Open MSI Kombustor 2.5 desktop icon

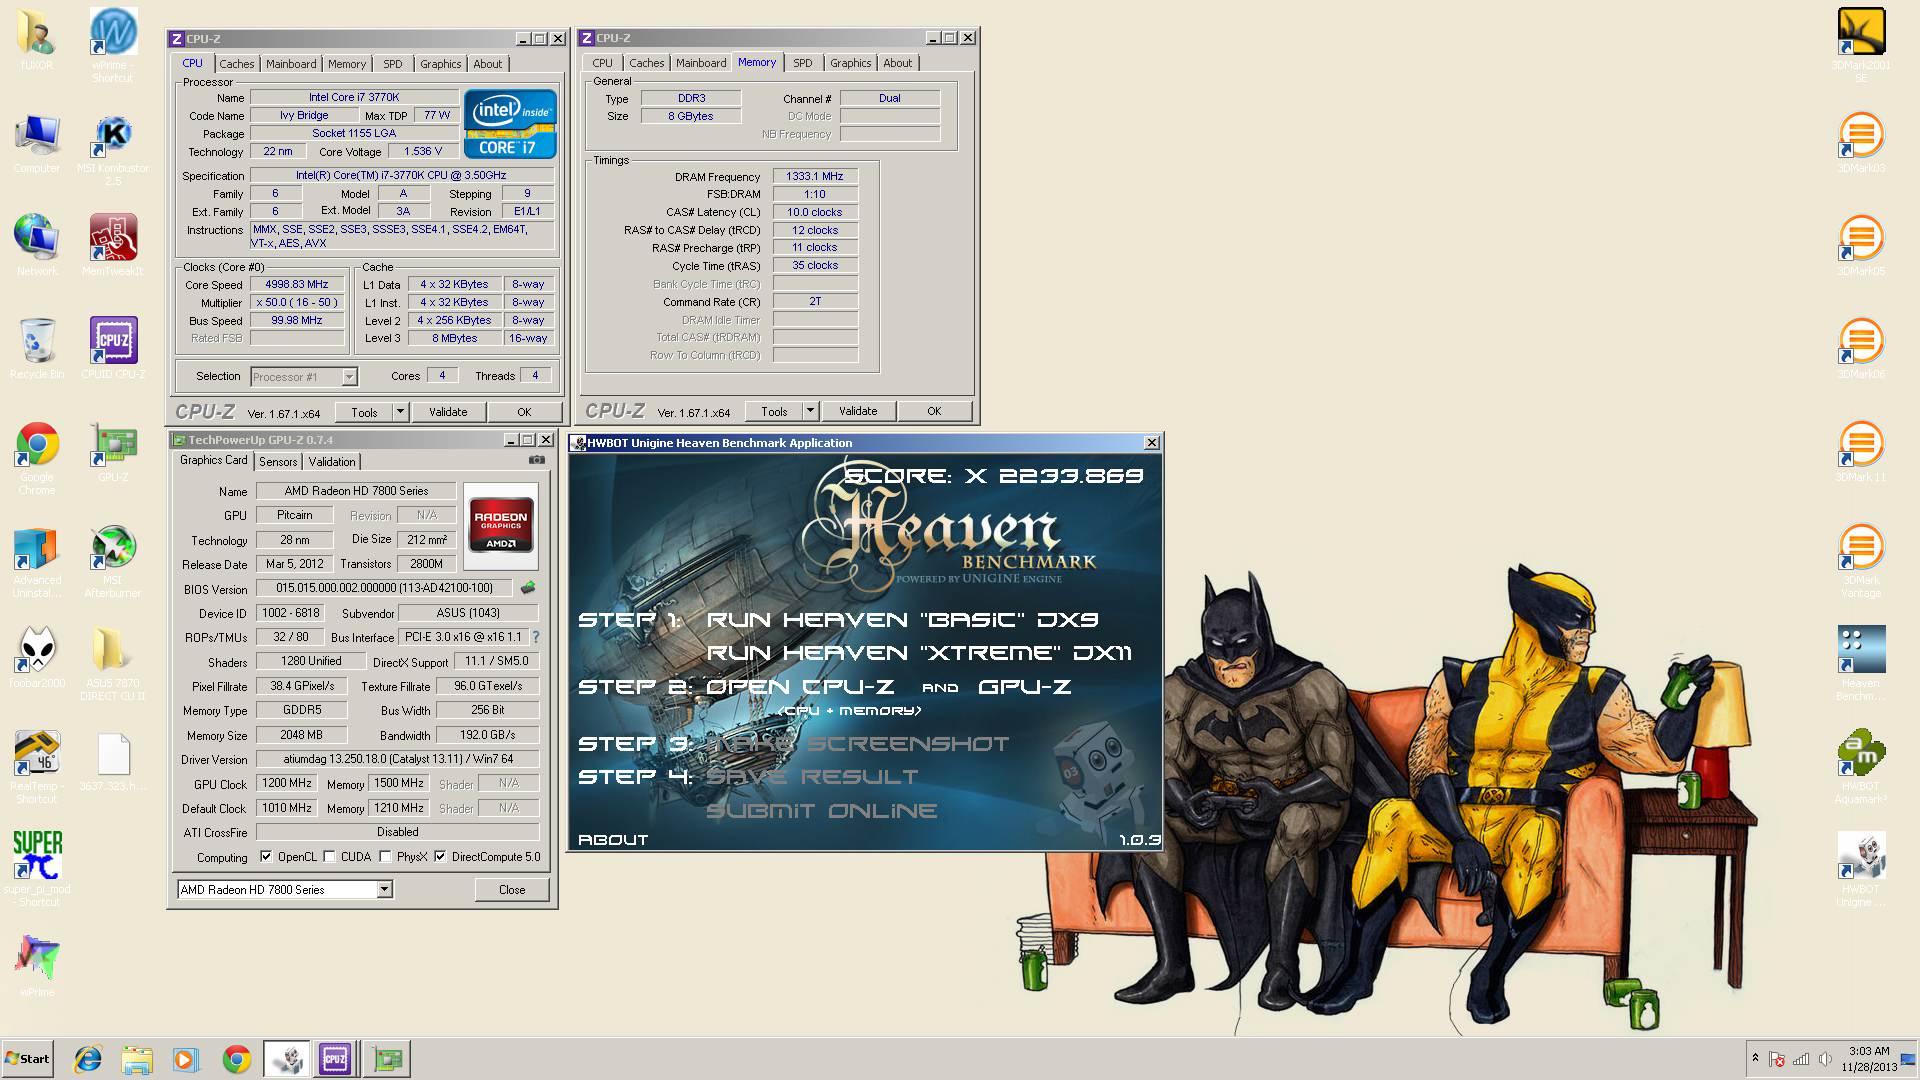coord(113,148)
